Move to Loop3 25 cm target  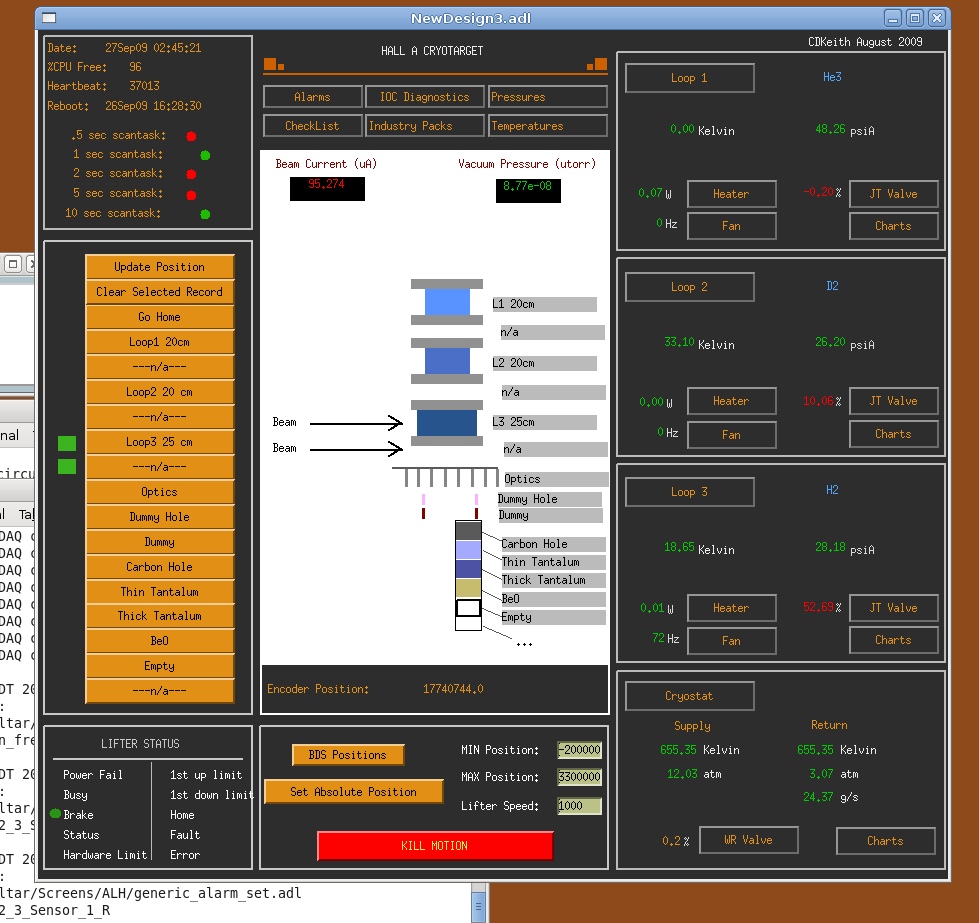[160, 442]
